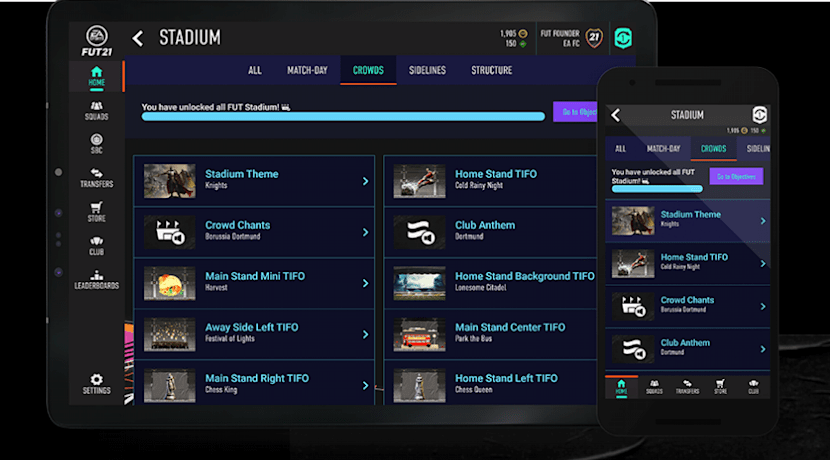
Task: Open Transfers in tablet sidebar
Action: click(x=96, y=178)
